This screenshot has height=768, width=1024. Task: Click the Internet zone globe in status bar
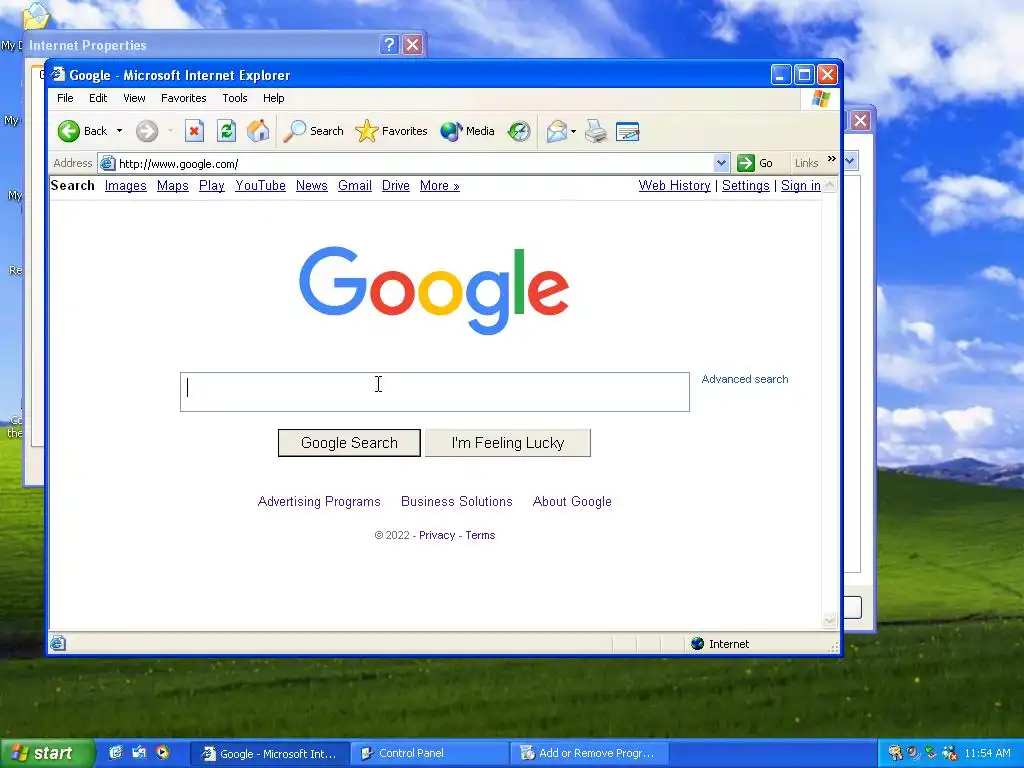tap(697, 644)
